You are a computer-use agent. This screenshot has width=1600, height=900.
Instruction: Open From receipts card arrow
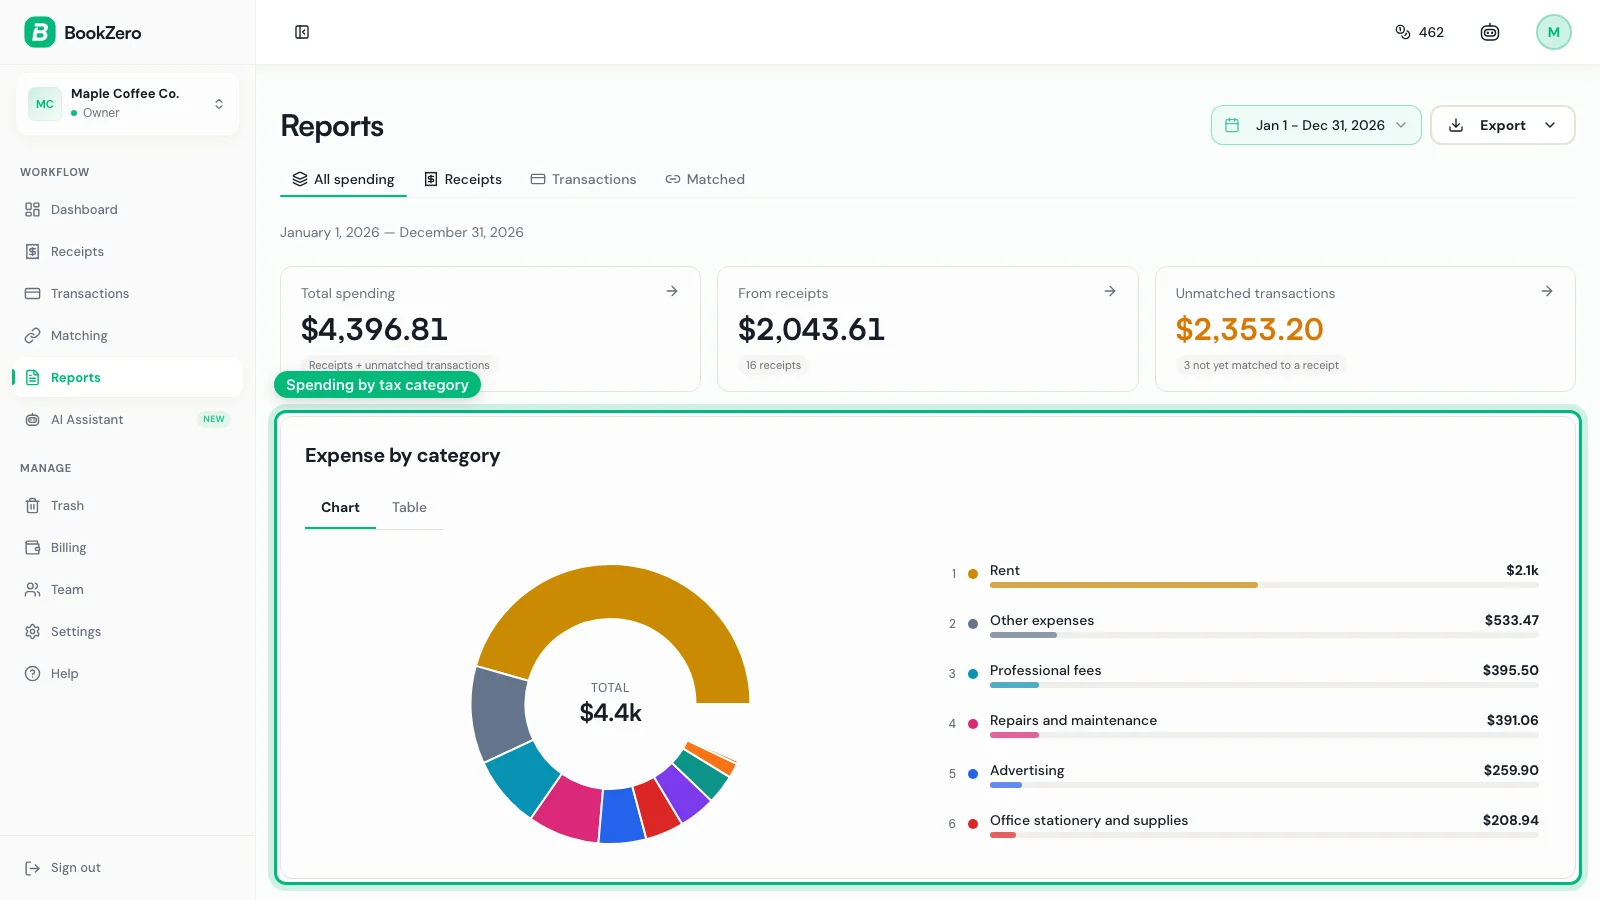(x=1110, y=291)
